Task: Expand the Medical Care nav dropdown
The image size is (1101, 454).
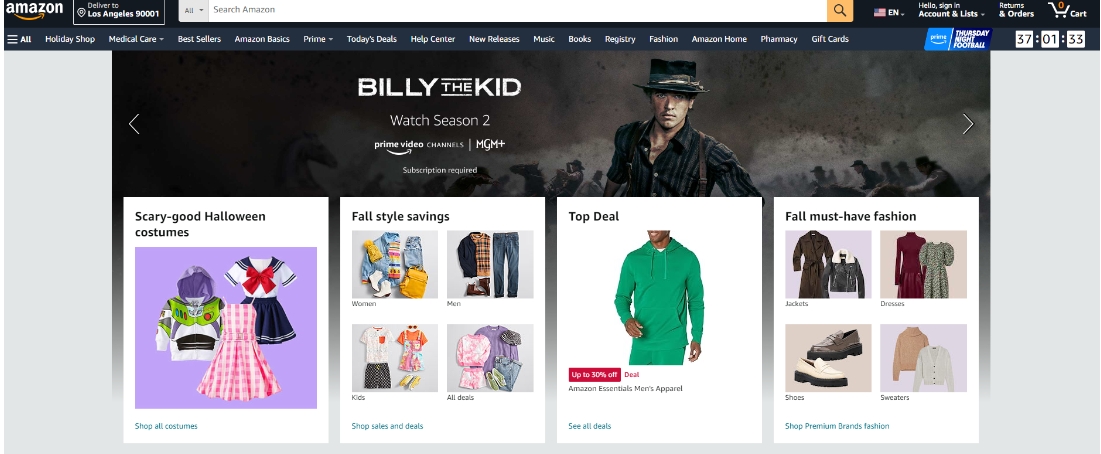Action: click(x=136, y=39)
